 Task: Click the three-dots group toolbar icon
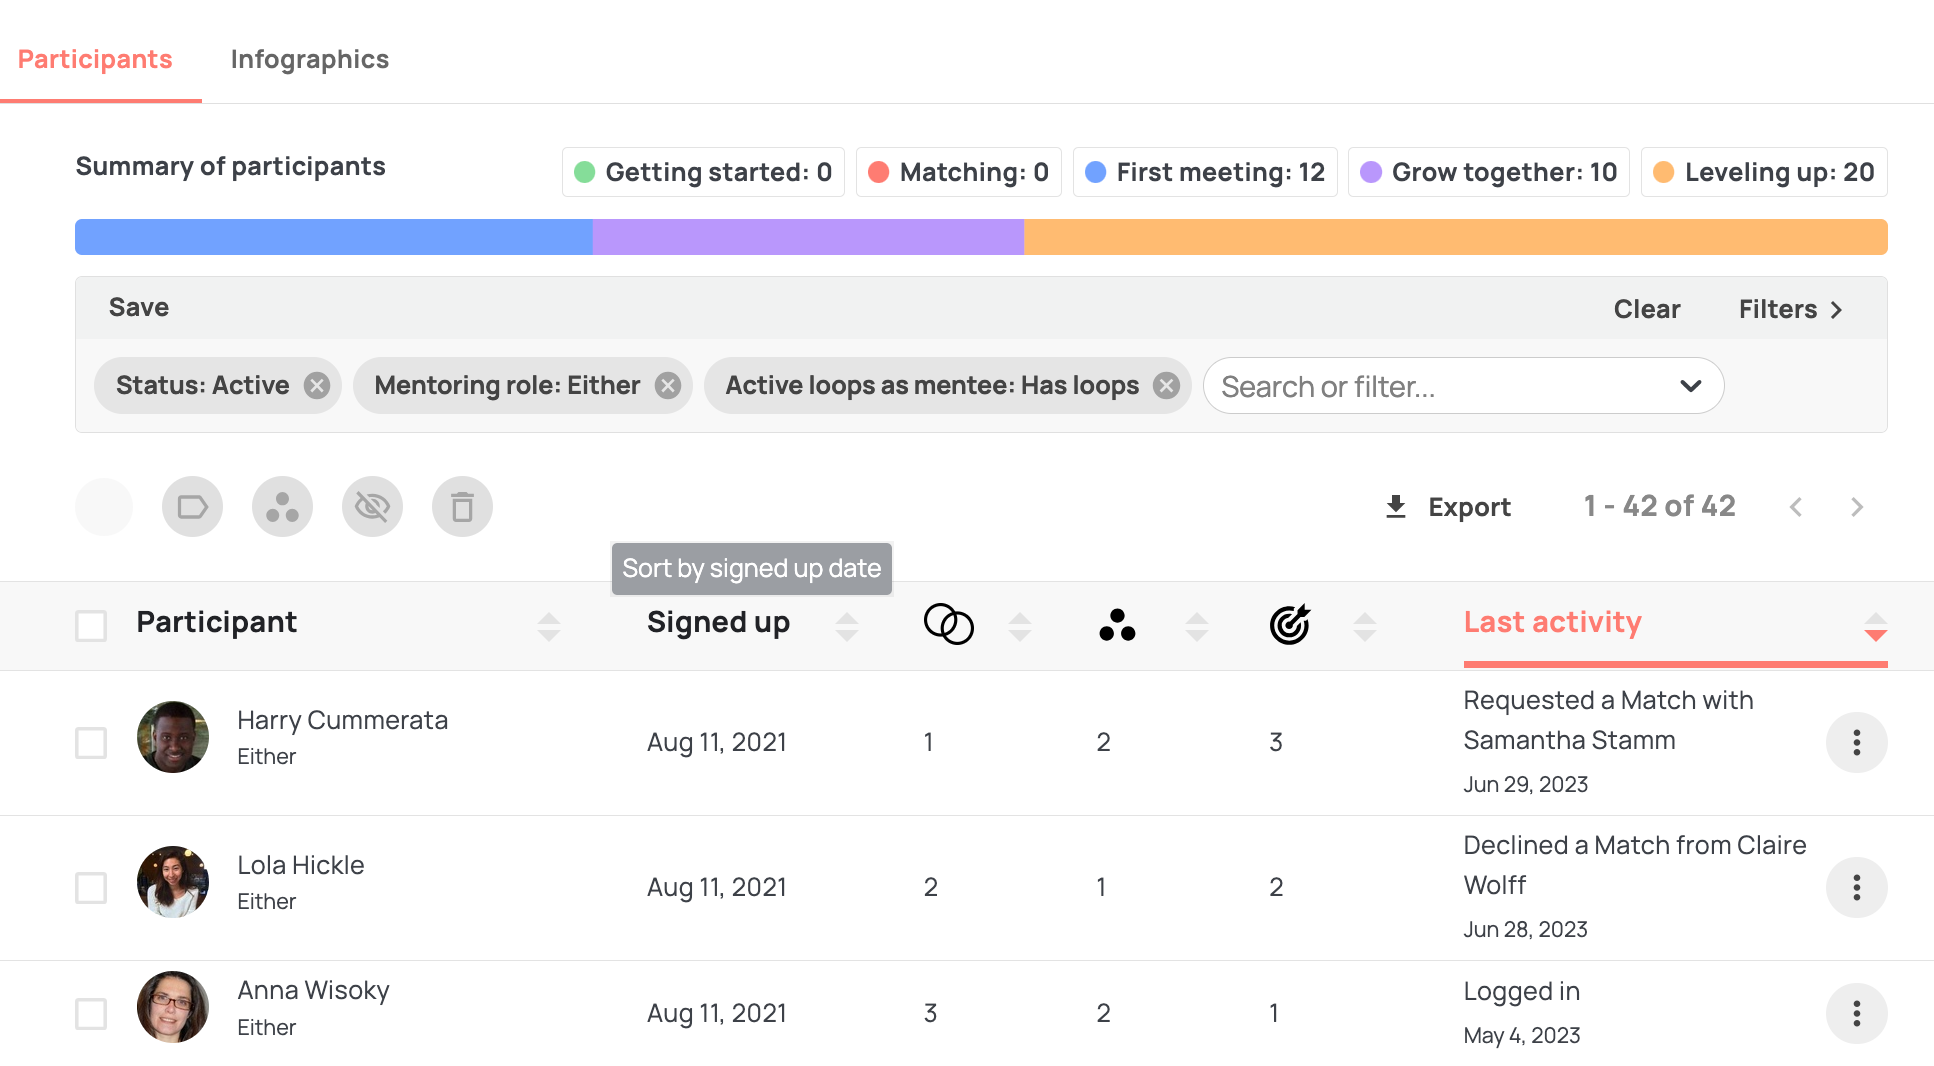282,507
